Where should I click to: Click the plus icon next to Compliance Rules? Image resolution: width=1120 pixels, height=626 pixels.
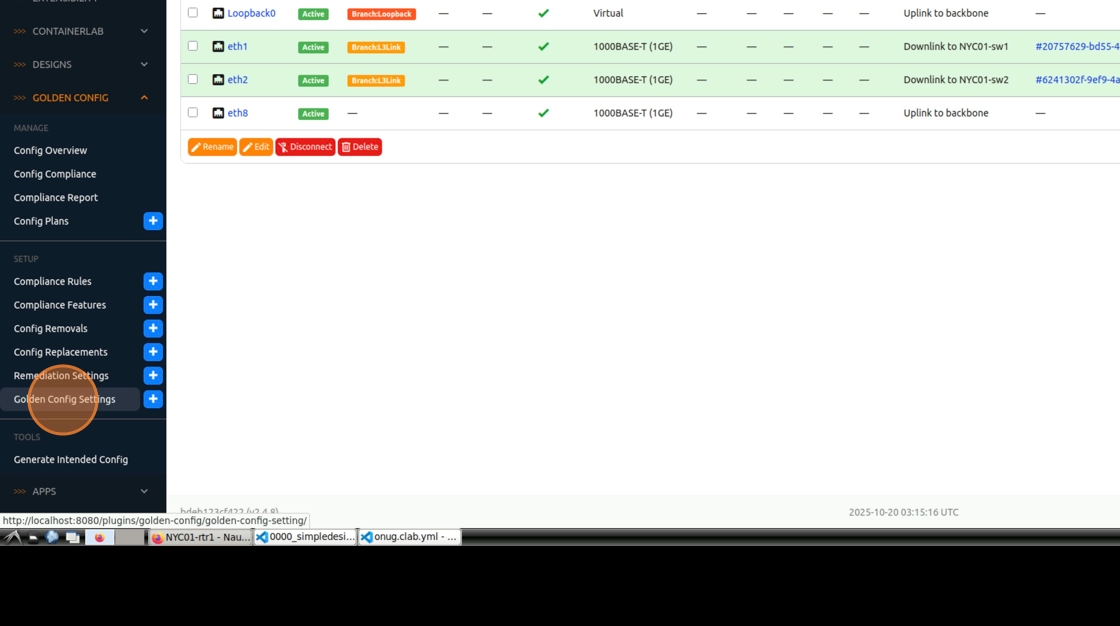[153, 281]
